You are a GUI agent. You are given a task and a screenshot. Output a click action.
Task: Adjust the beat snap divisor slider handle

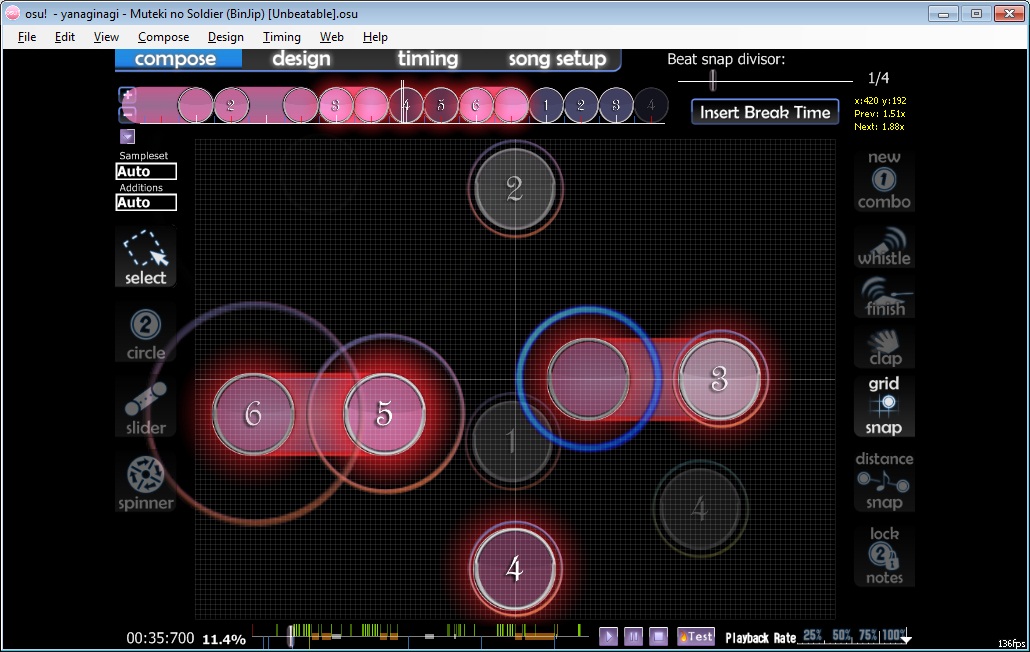[713, 80]
